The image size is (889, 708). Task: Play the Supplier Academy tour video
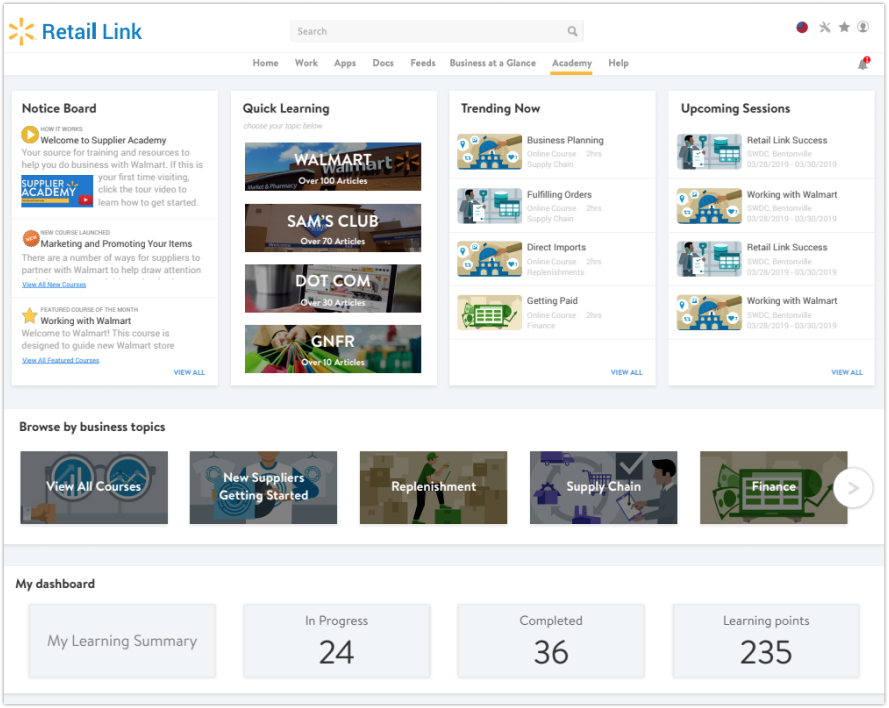tap(57, 191)
